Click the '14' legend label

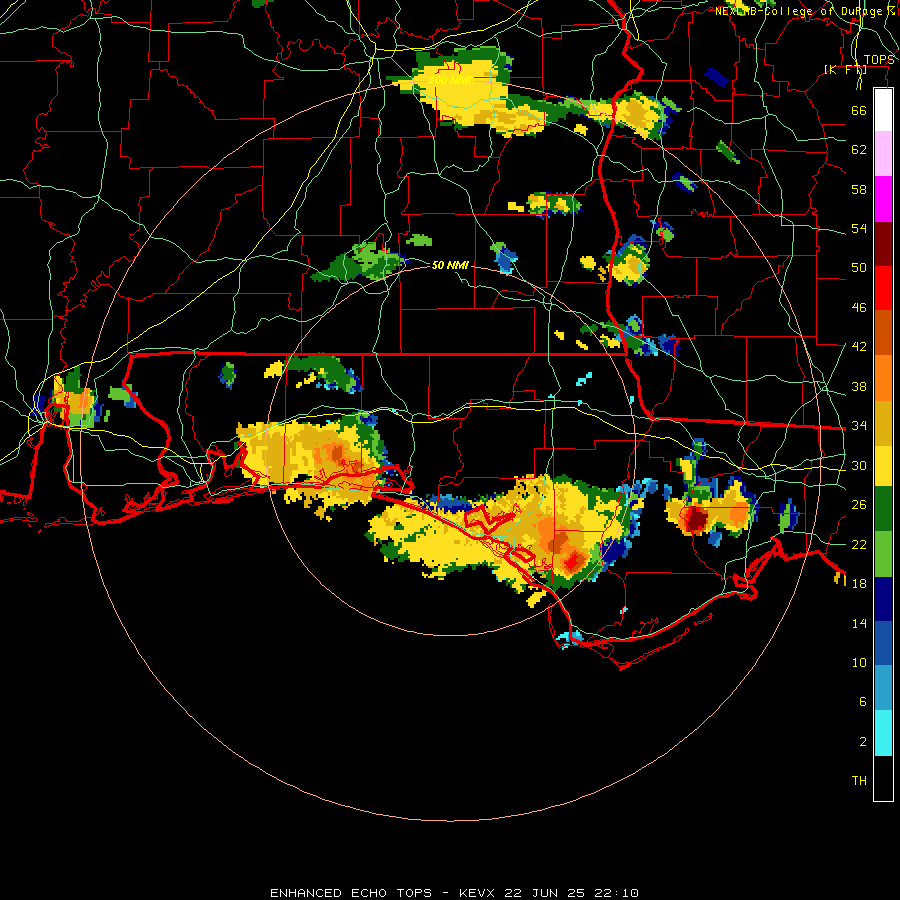859,623
